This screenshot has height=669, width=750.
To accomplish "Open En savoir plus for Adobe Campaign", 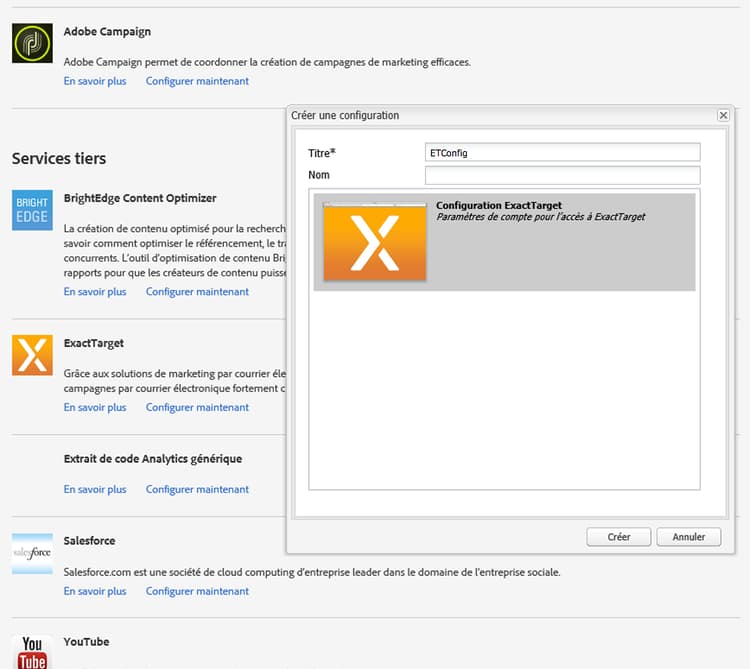I will pyautogui.click(x=95, y=81).
